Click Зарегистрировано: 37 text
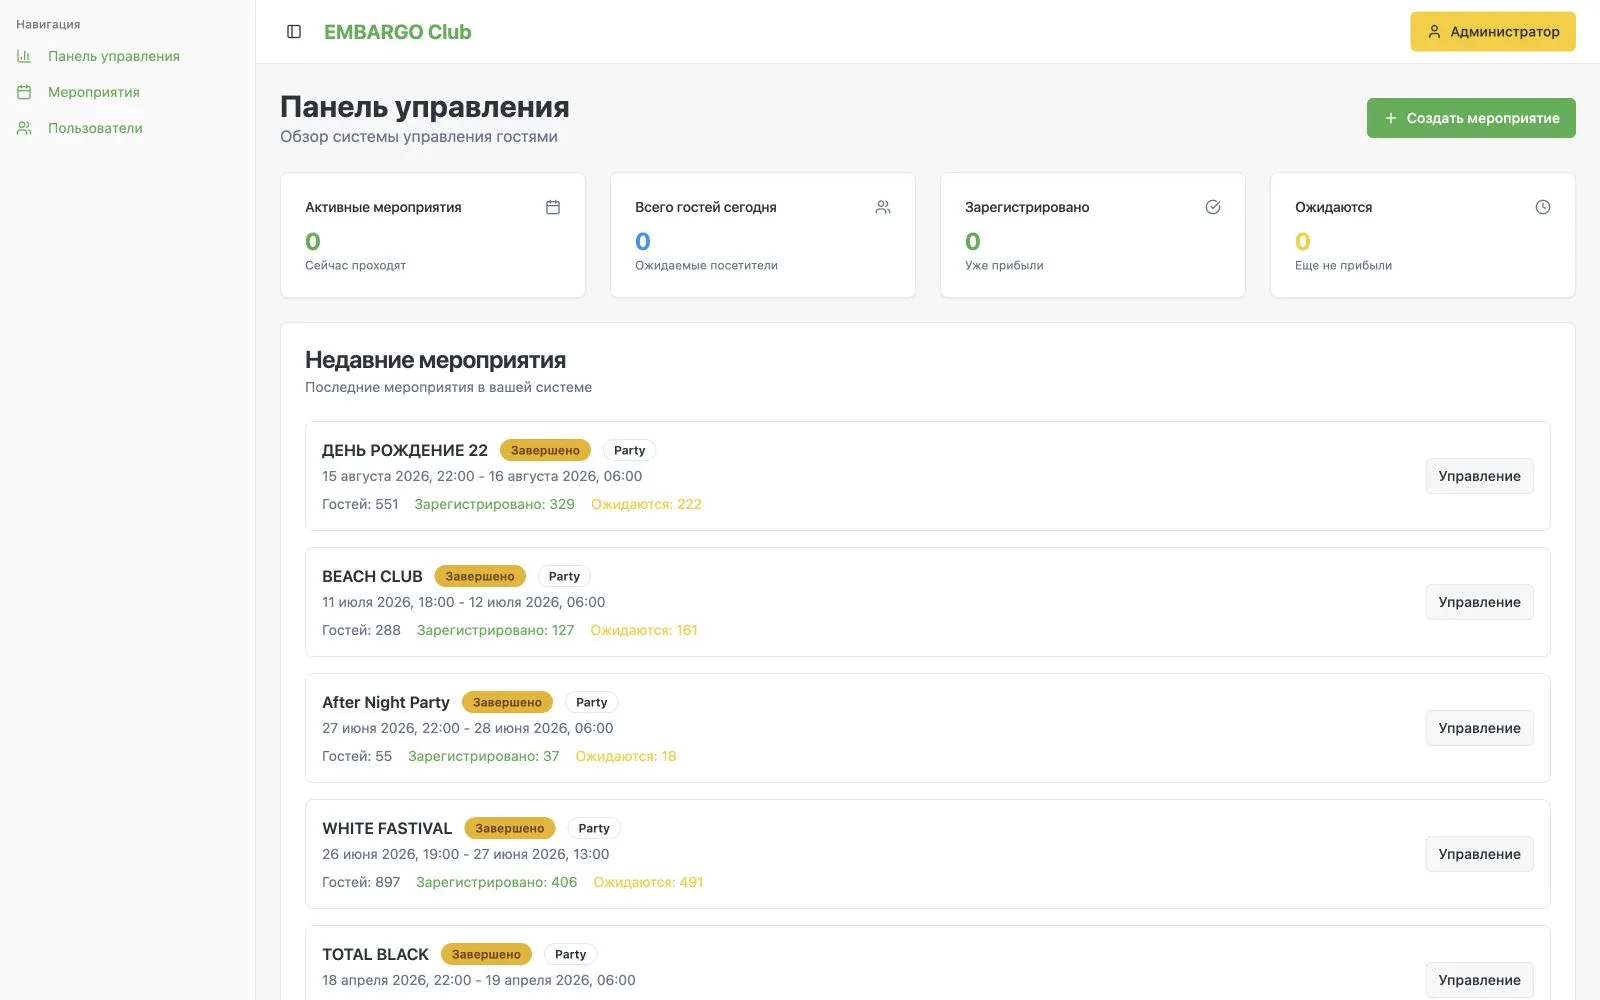 coord(483,756)
